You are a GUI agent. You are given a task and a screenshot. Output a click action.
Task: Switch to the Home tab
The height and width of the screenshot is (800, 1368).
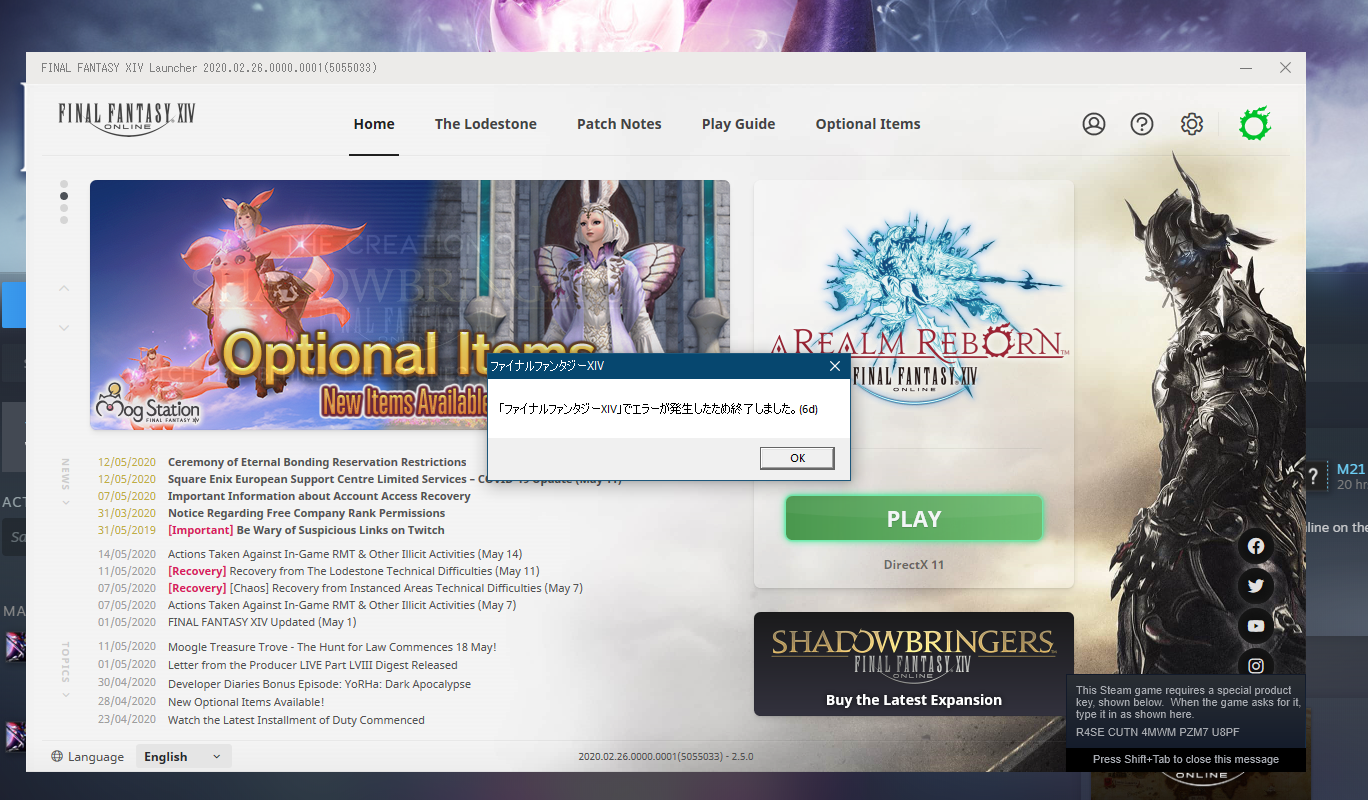click(x=374, y=124)
